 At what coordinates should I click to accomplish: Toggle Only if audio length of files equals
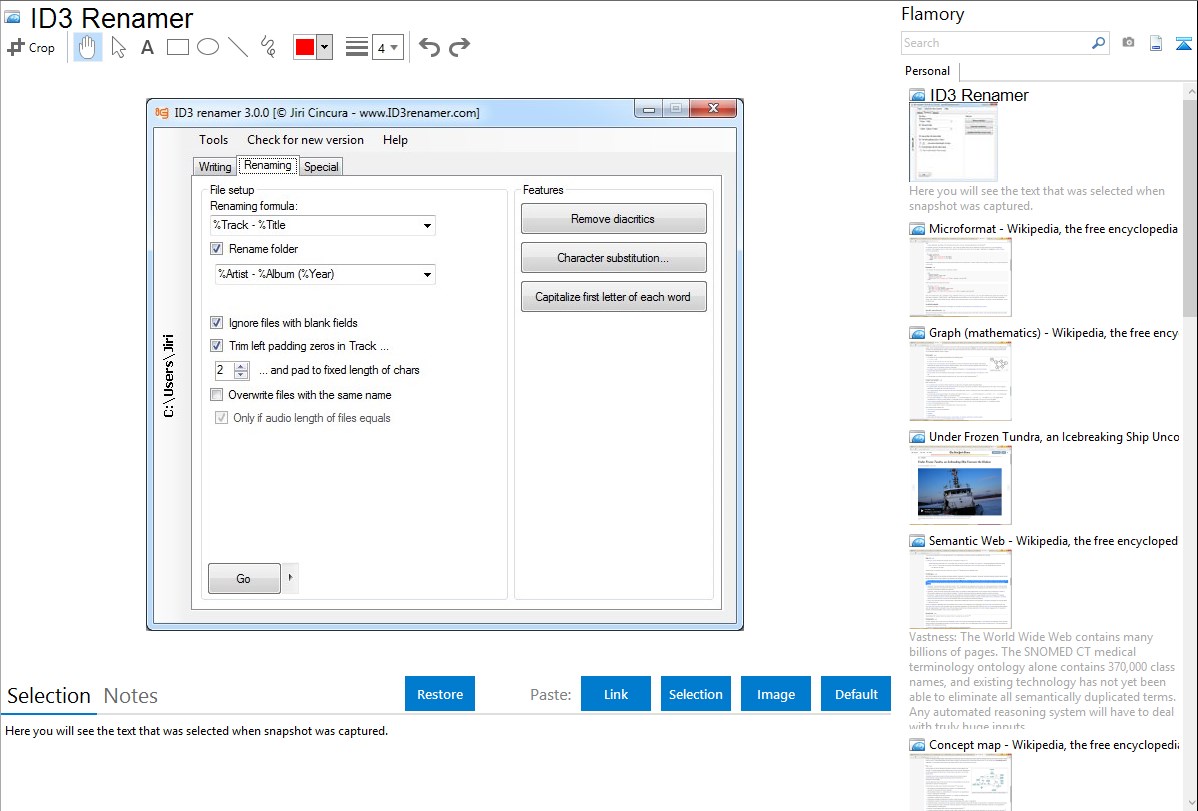pos(221,417)
